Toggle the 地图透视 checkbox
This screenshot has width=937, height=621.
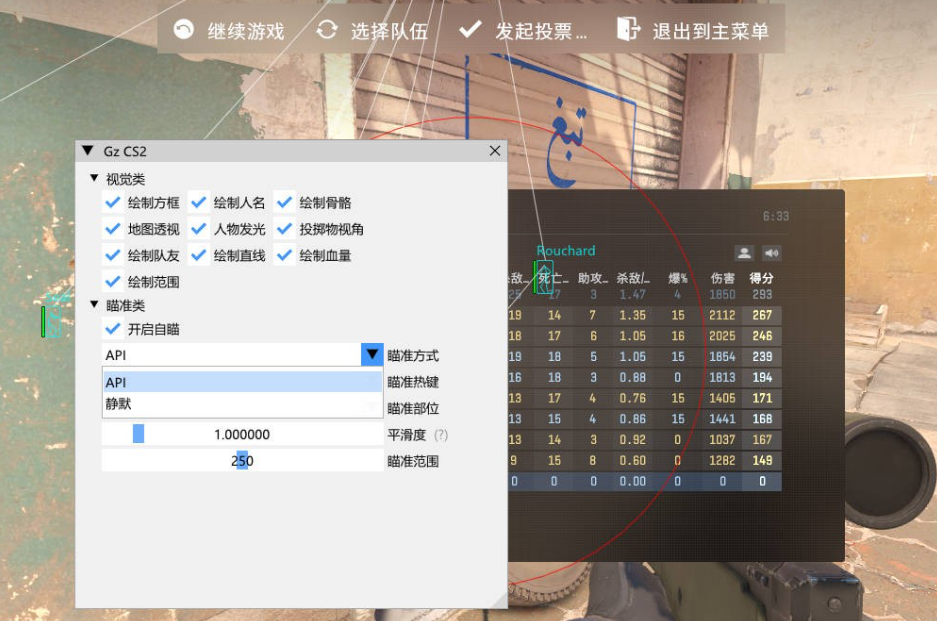click(112, 228)
